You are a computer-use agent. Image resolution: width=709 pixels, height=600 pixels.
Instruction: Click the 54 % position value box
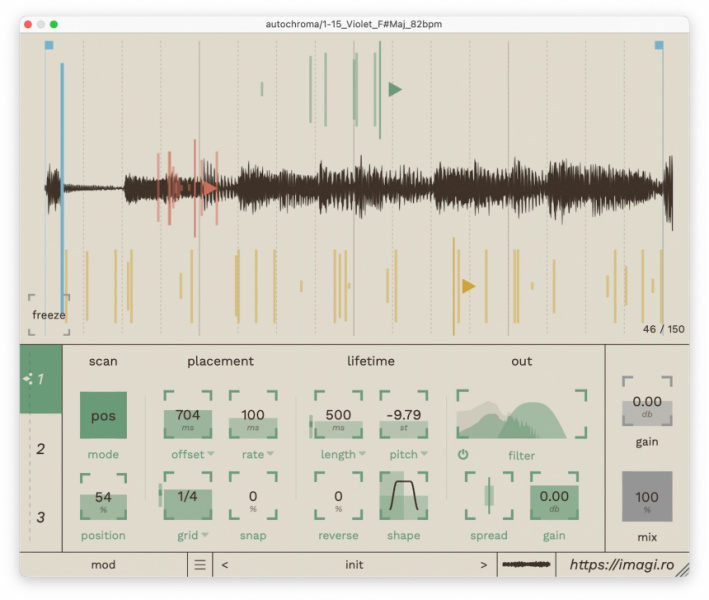(x=103, y=496)
